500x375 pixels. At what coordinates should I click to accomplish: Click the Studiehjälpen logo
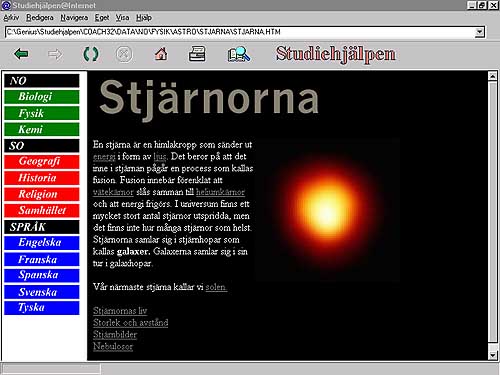pyautogui.click(x=336, y=54)
